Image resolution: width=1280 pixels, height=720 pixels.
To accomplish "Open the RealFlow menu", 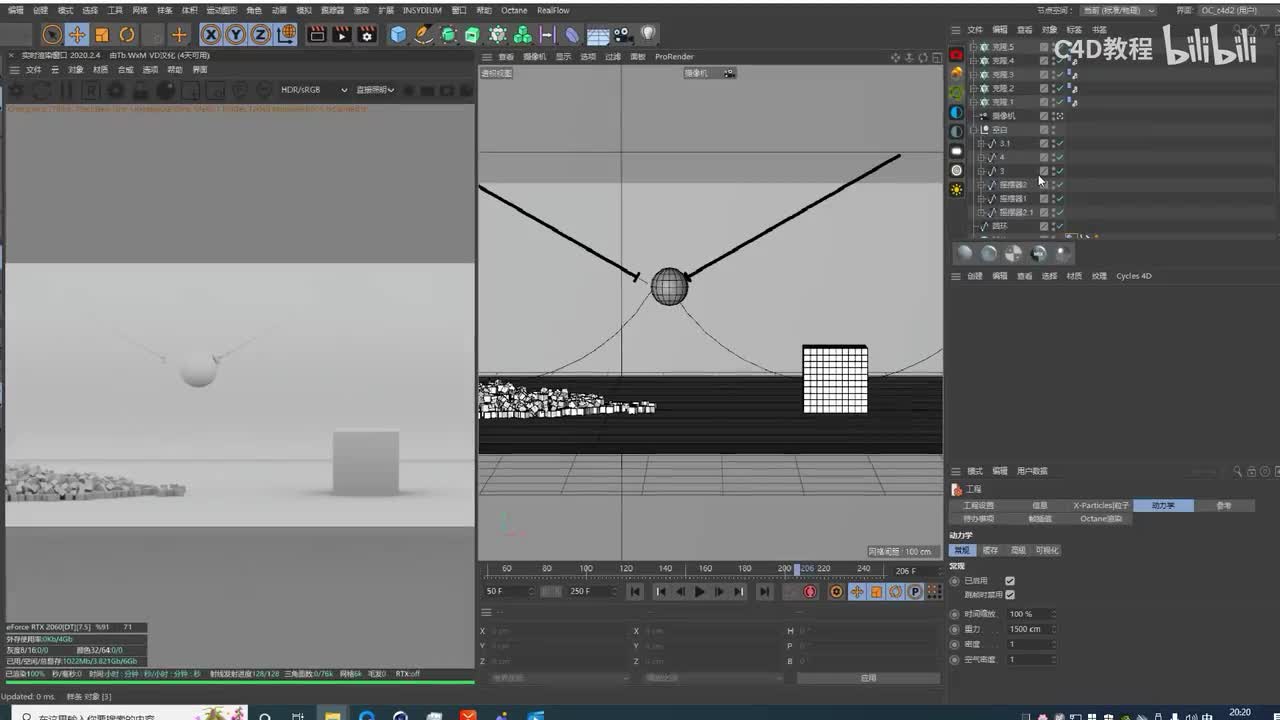I will tap(553, 10).
